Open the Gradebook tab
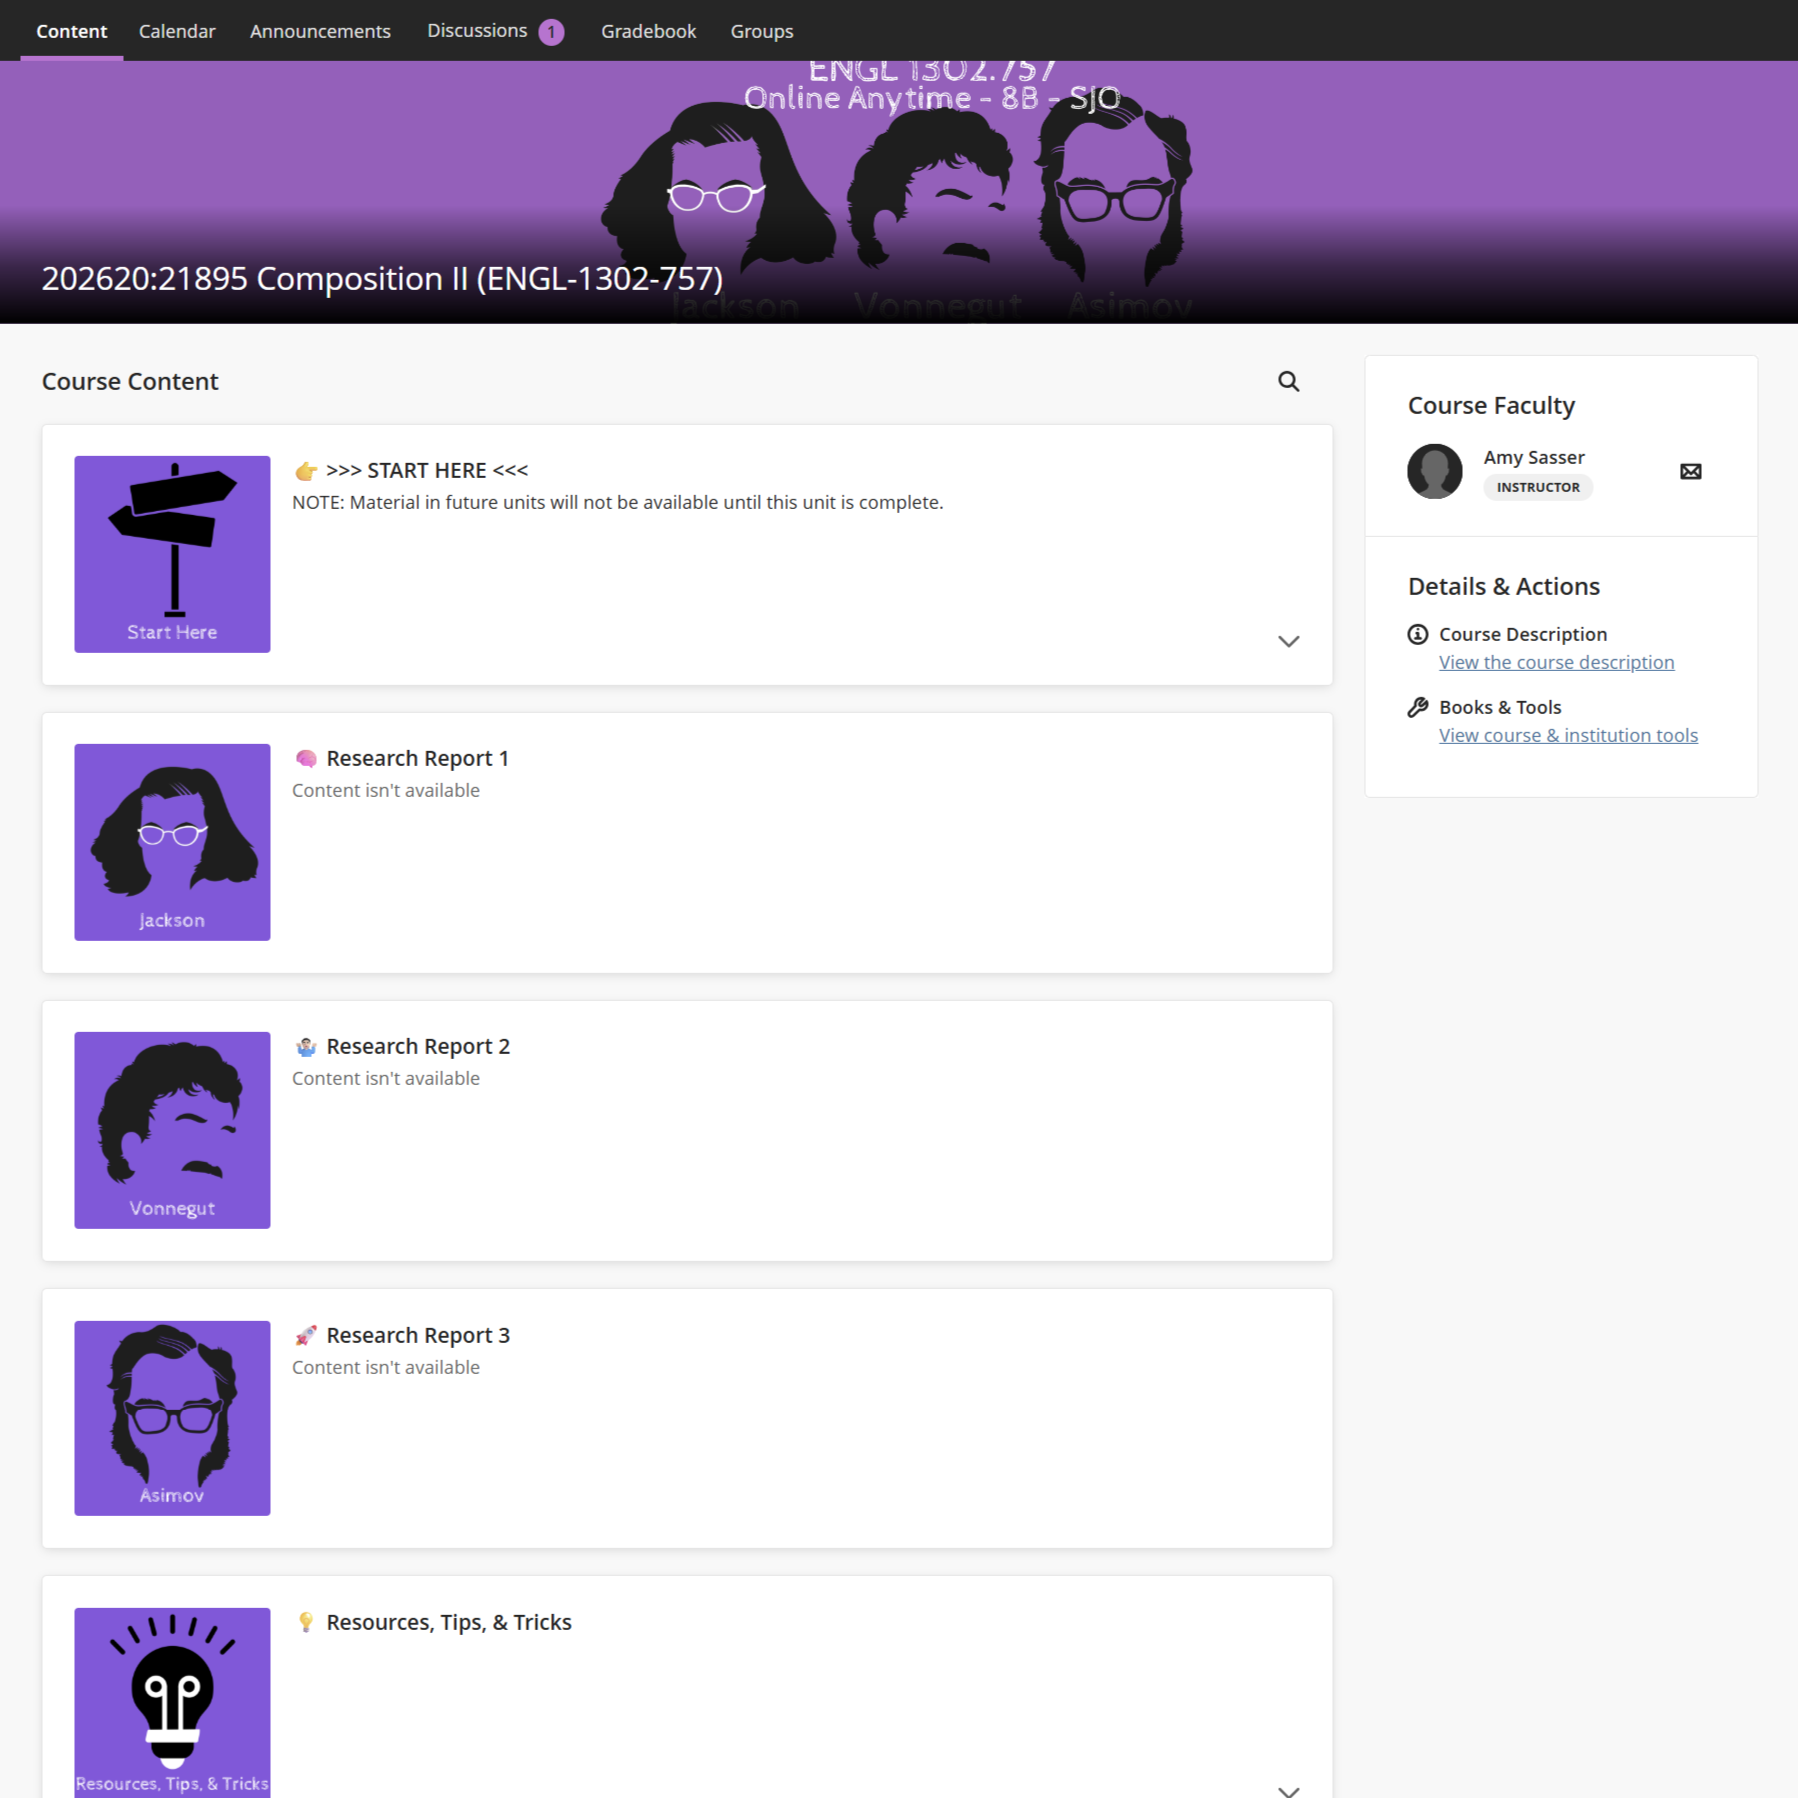The height and width of the screenshot is (1798, 1798). click(x=648, y=30)
